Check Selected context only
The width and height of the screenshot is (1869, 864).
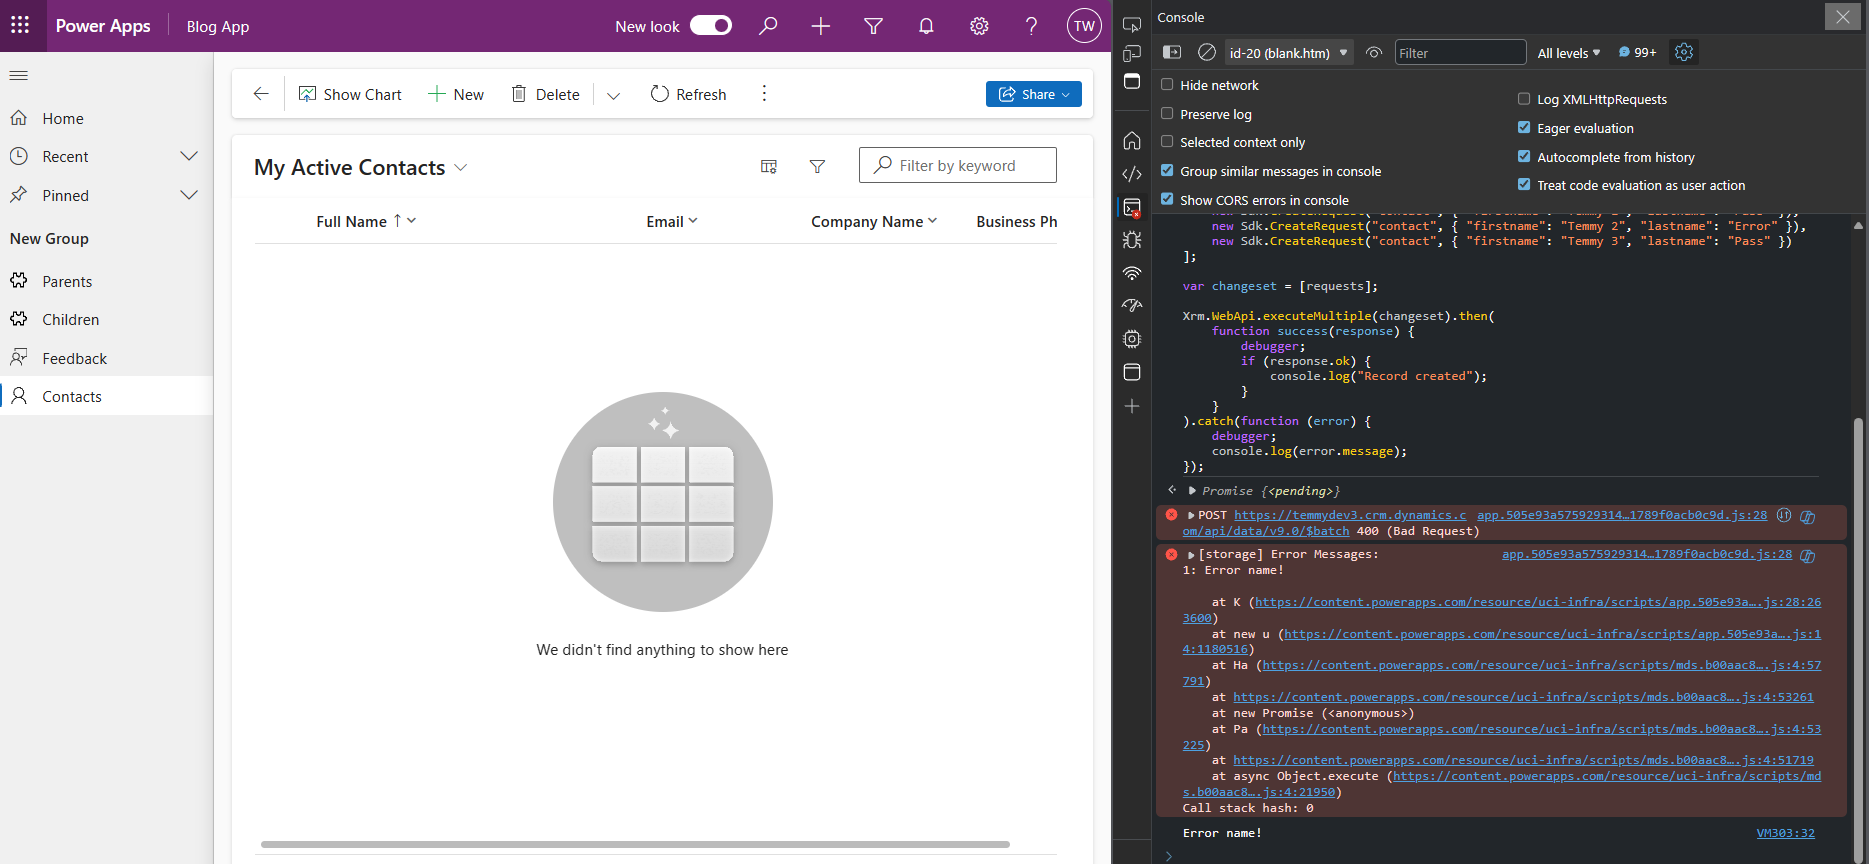point(1167,142)
